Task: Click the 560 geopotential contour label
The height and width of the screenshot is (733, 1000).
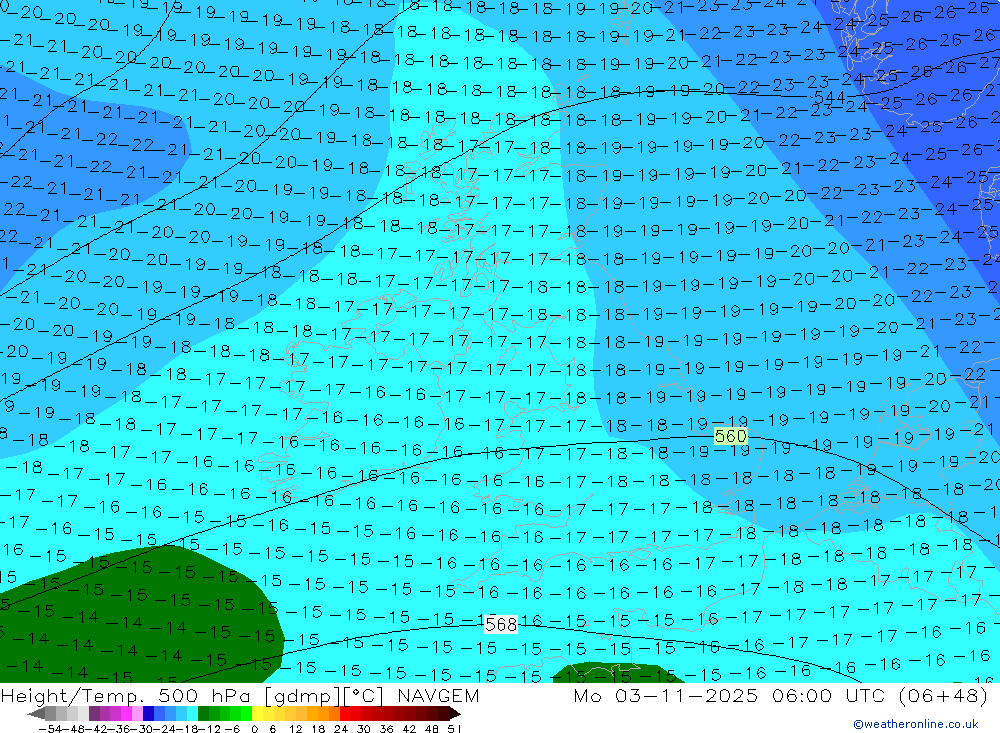Action: coord(730,436)
